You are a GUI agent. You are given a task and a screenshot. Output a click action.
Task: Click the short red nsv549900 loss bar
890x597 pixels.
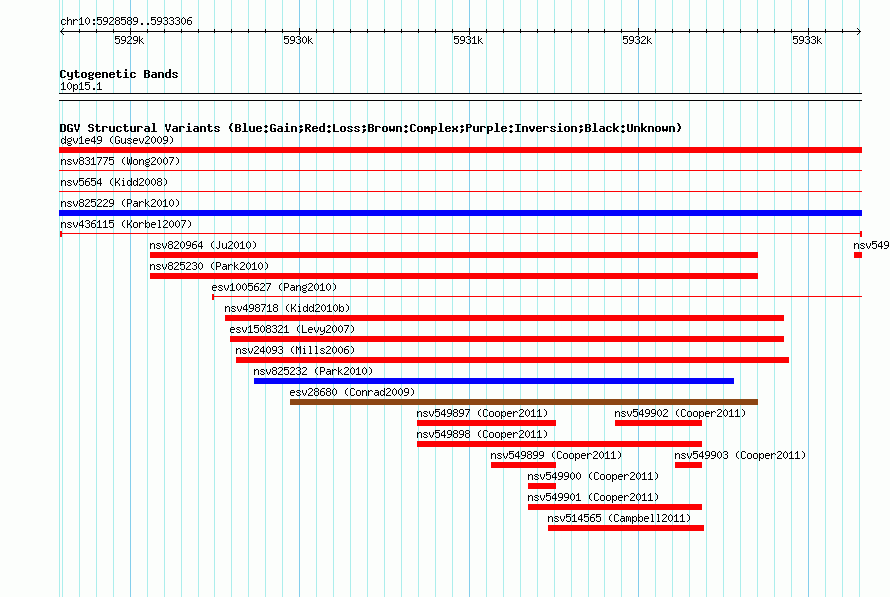click(541, 486)
